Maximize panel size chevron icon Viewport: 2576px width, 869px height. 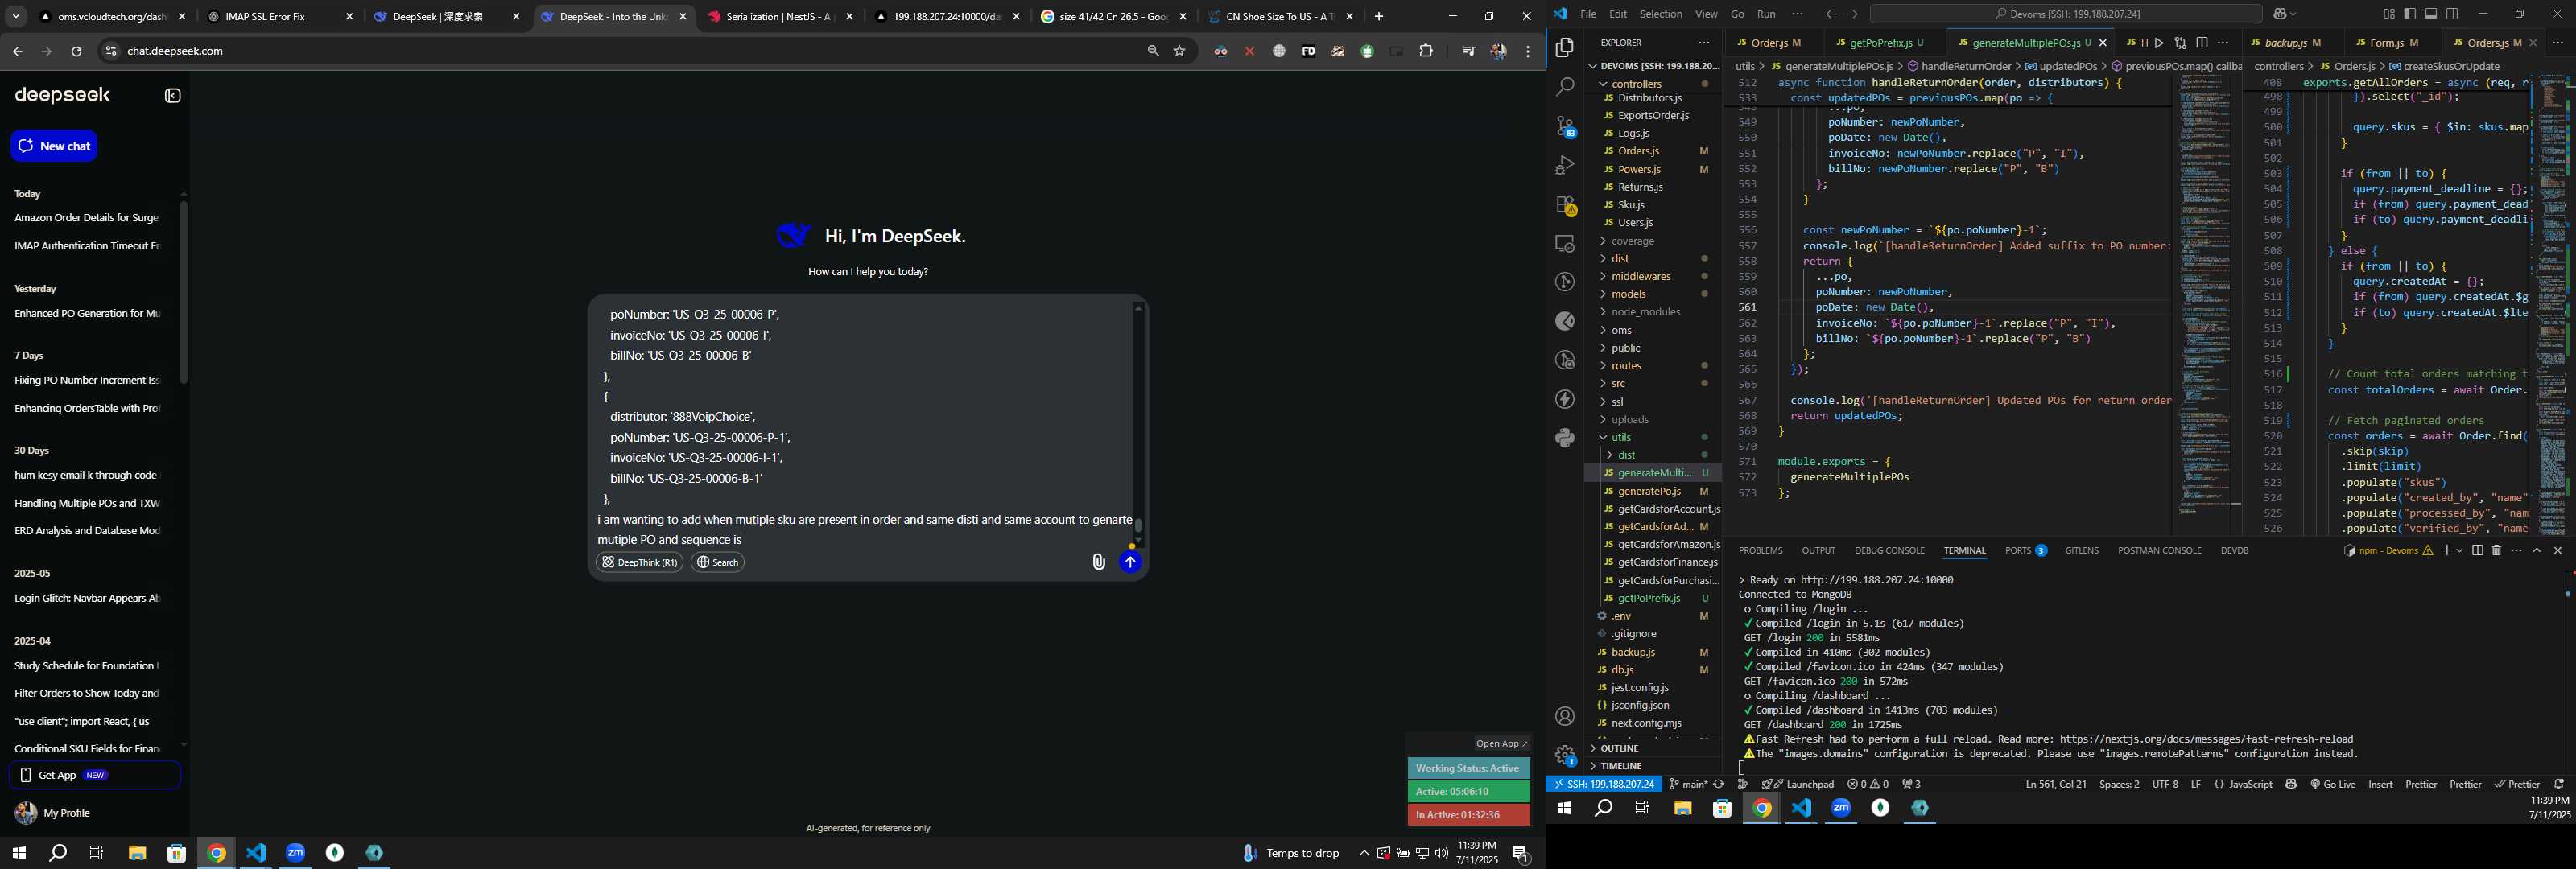click(x=2537, y=550)
